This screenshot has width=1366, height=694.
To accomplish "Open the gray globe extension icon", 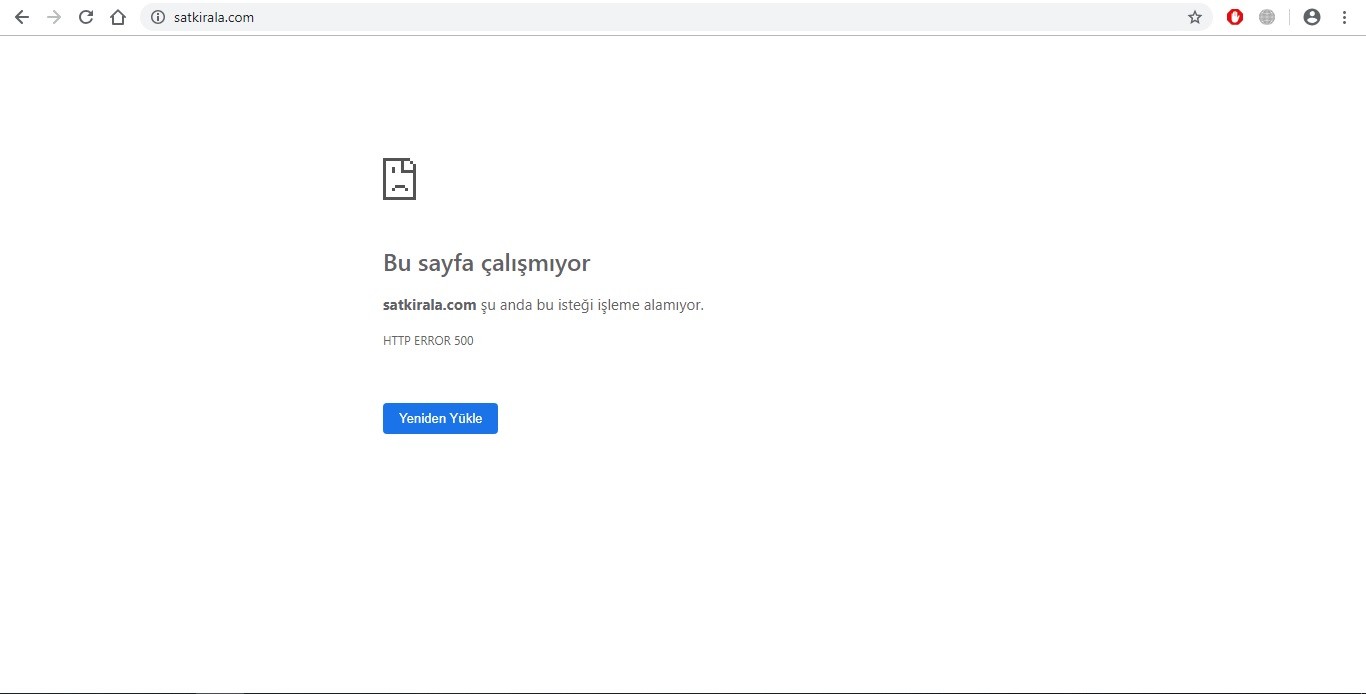I will click(x=1267, y=17).
